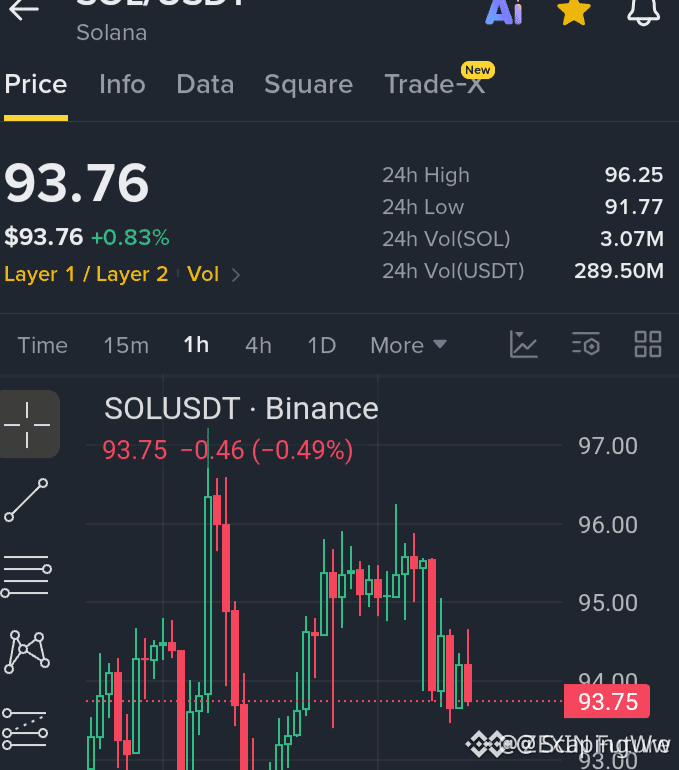Viewport: 679px width, 770px height.
Task: Select the 4h chart interval
Action: (258, 345)
